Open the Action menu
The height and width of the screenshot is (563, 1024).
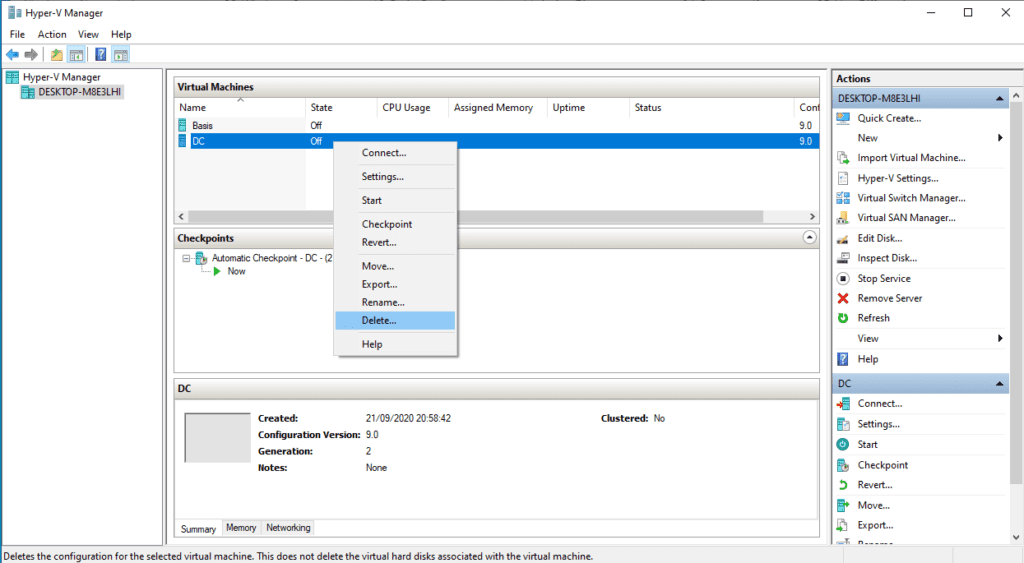52,35
